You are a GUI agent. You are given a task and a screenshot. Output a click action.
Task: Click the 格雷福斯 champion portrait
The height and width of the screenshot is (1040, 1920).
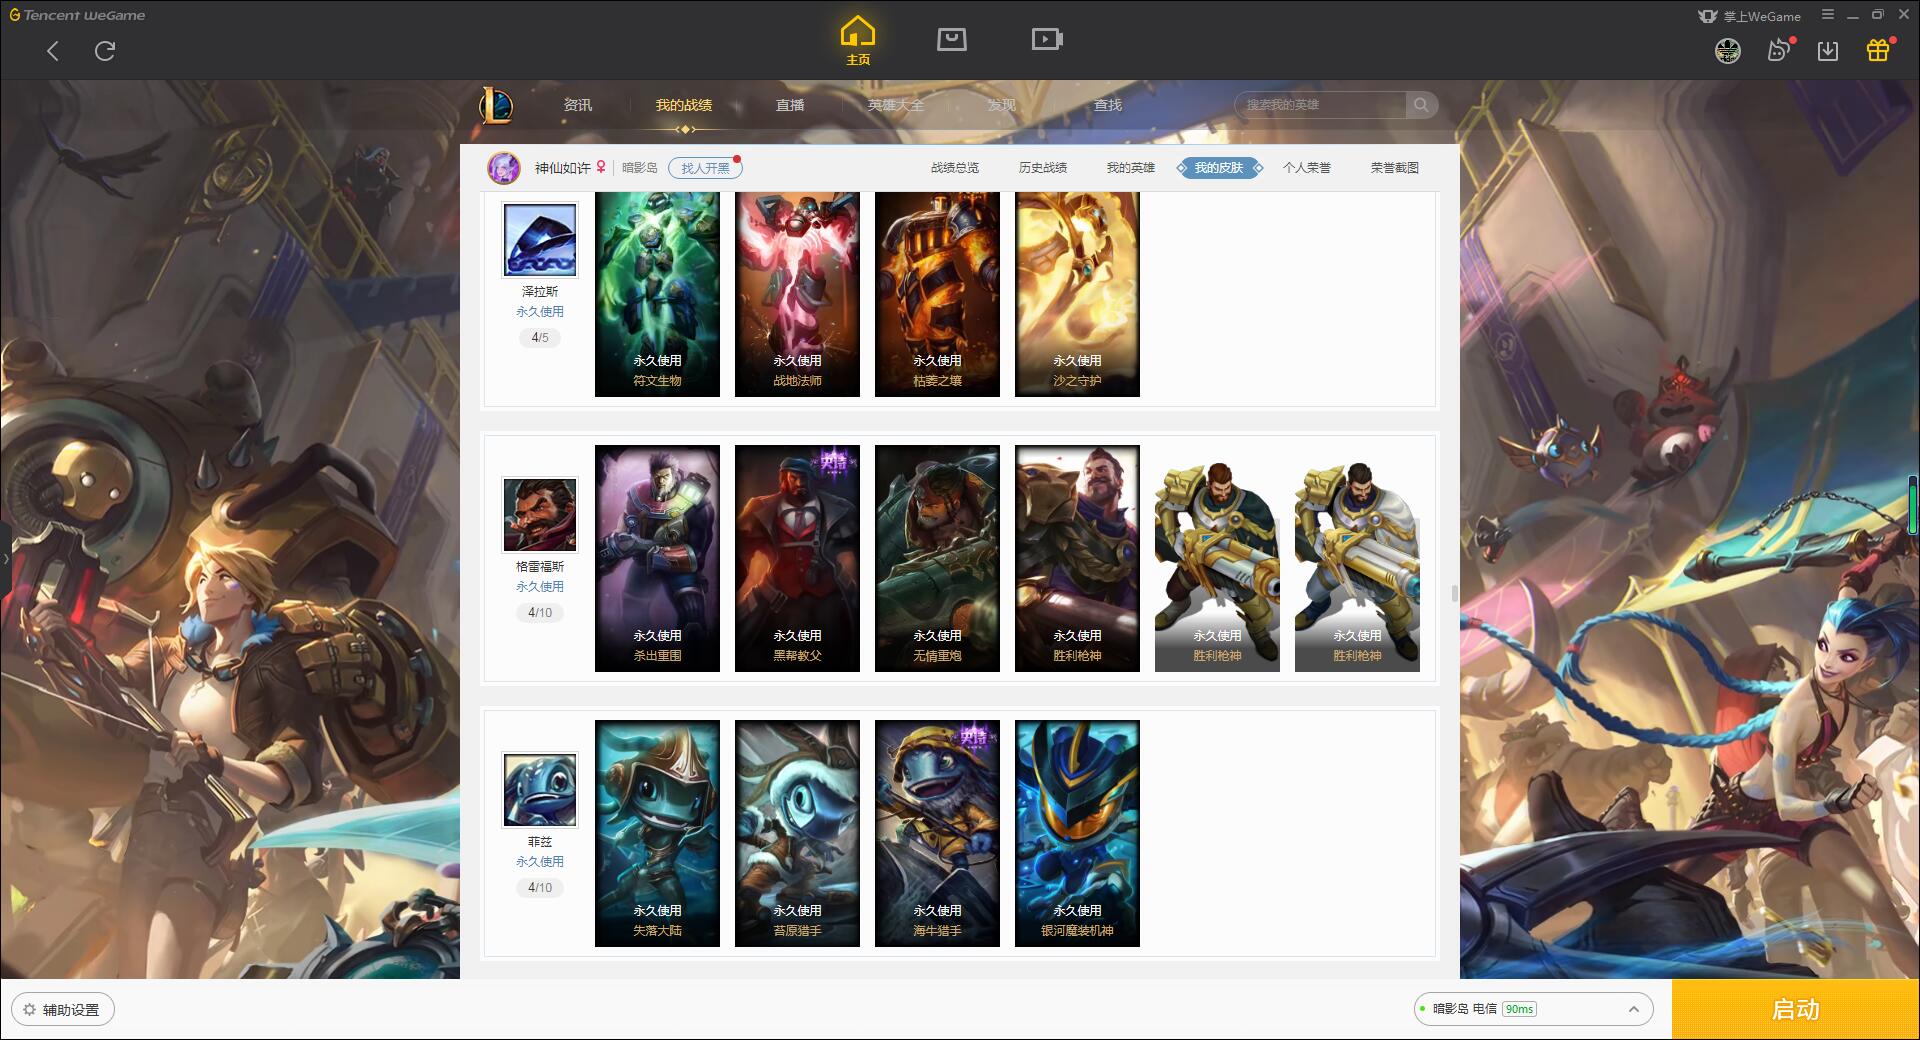pyautogui.click(x=540, y=515)
